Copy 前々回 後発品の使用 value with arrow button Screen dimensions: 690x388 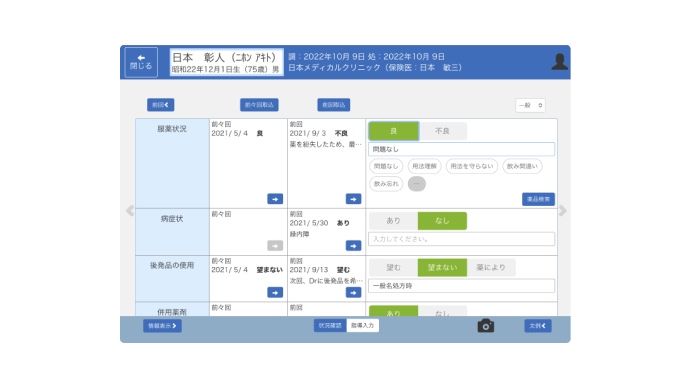pos(275,293)
